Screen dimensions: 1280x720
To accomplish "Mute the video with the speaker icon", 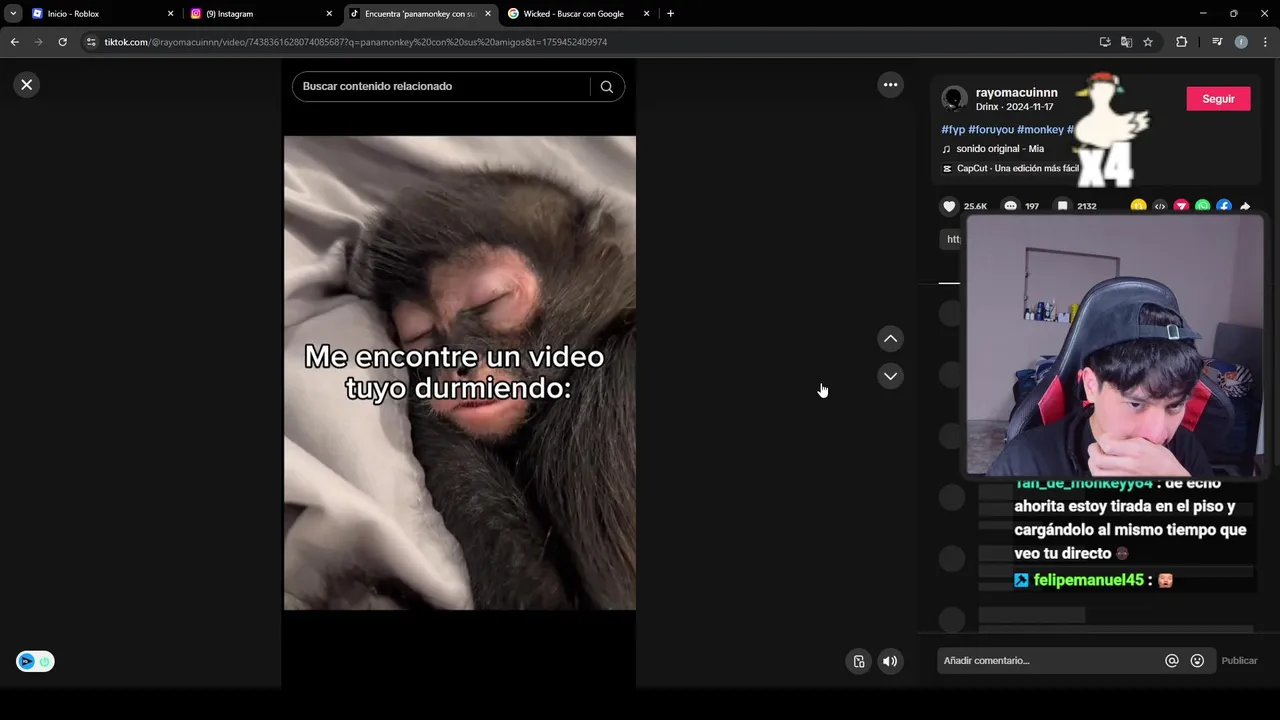I will [889, 661].
